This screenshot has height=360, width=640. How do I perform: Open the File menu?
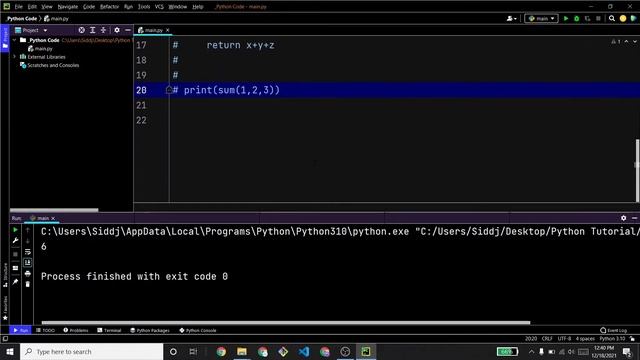tap(19, 7)
